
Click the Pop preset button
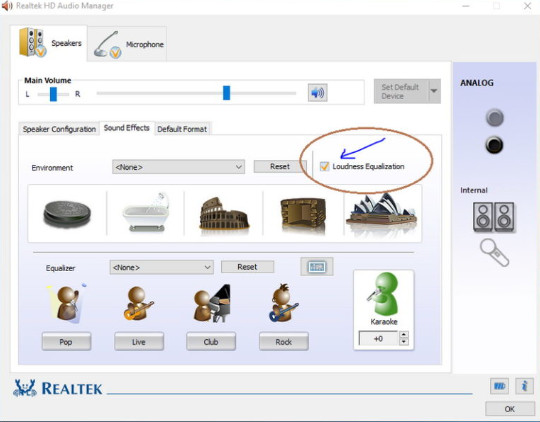point(66,342)
